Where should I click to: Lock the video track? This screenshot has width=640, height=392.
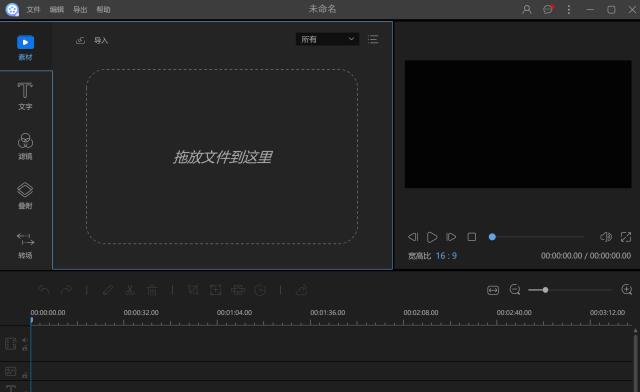coord(25,348)
